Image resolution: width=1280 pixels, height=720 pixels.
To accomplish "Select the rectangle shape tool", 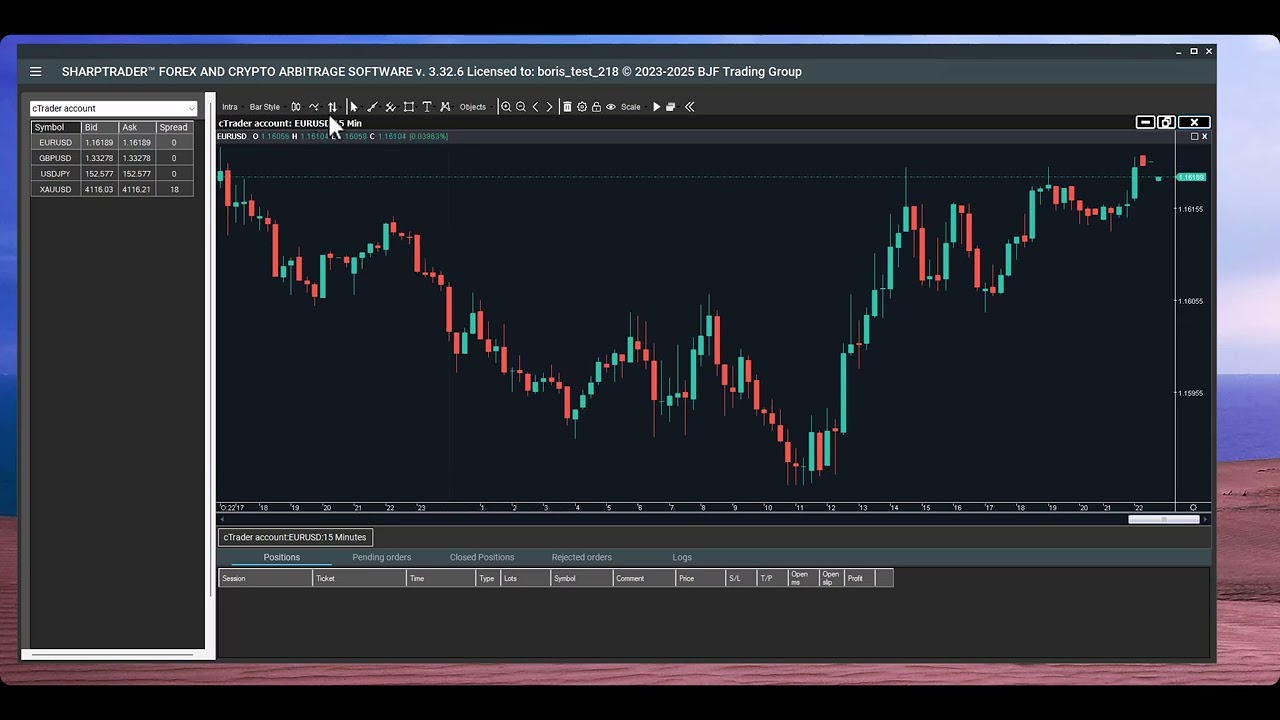I will 408,107.
